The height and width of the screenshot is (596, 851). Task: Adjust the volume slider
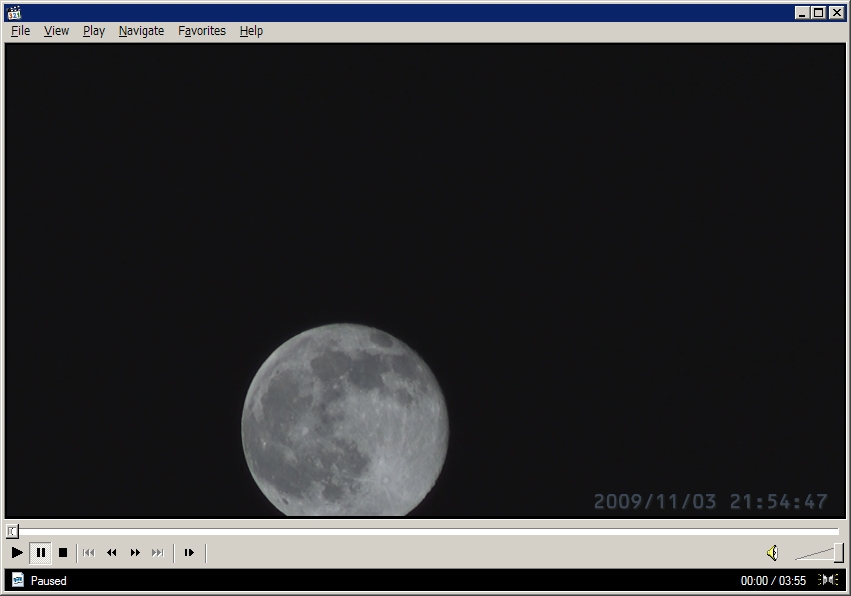click(838, 552)
